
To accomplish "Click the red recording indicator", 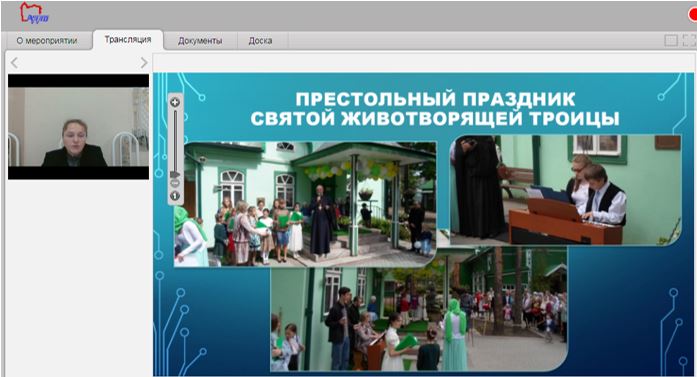I will point(693,15).
